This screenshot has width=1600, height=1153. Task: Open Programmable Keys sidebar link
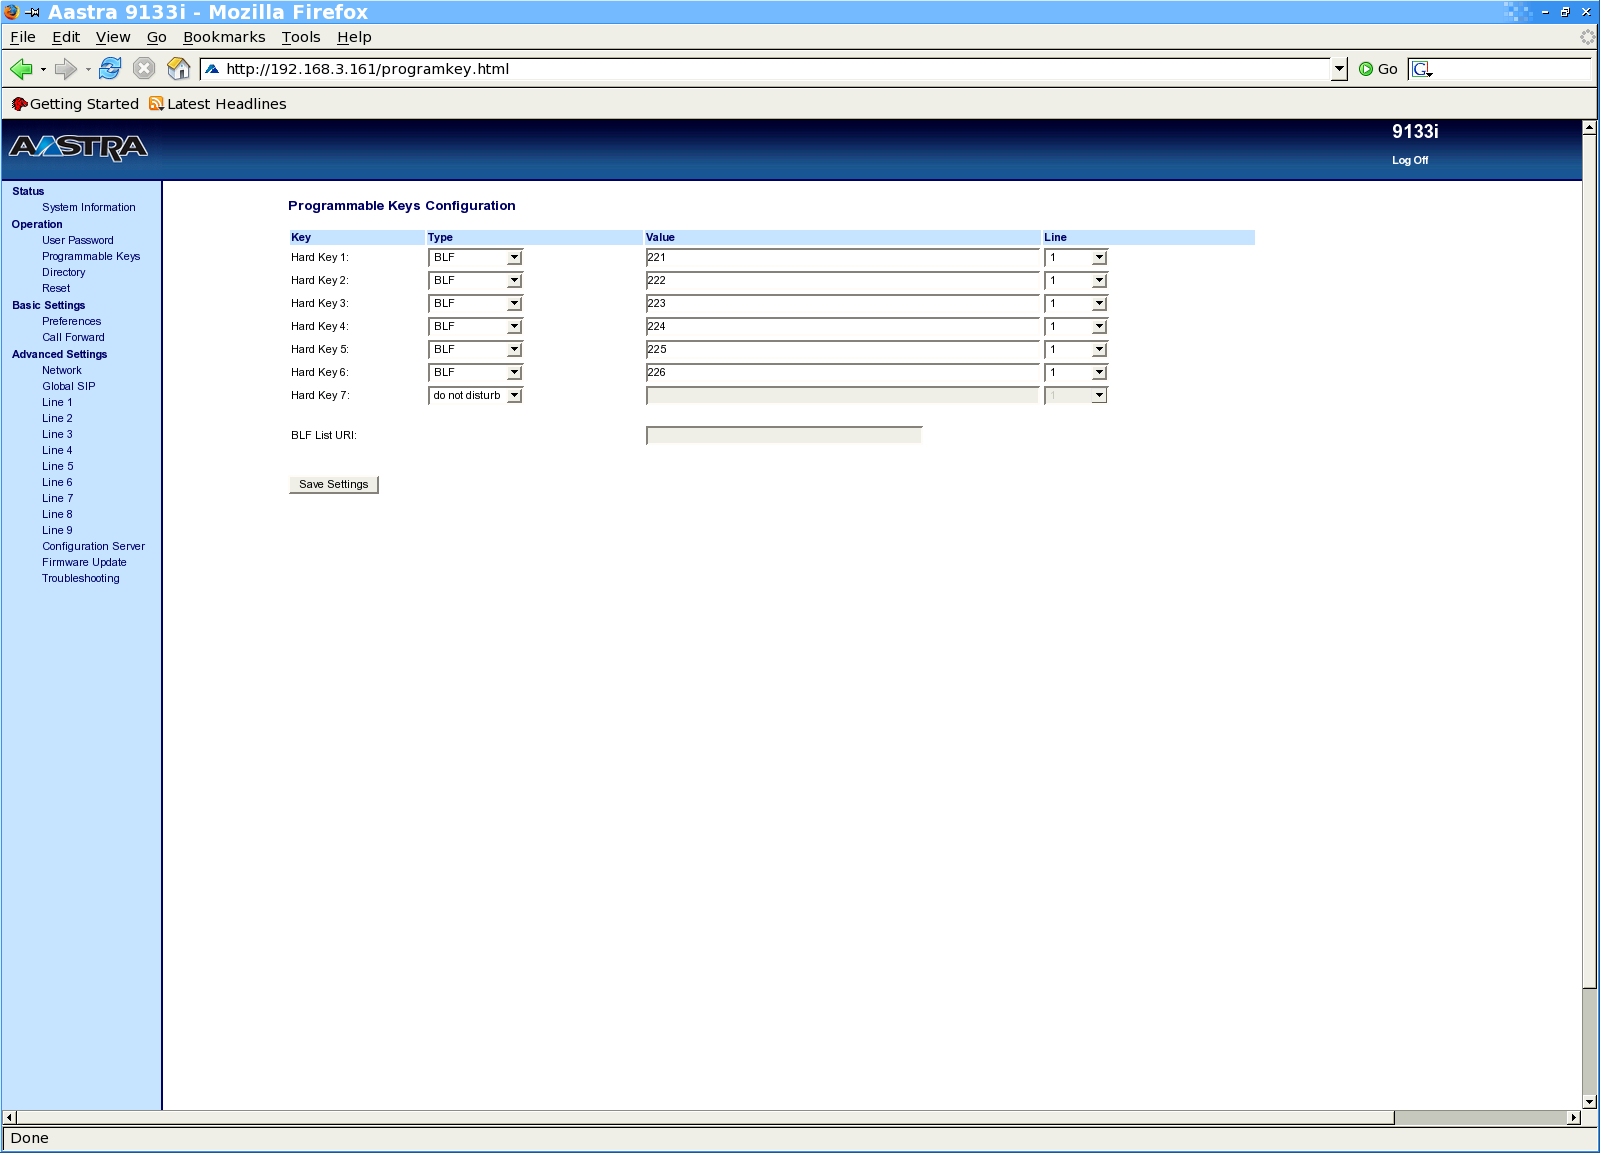[x=91, y=257]
